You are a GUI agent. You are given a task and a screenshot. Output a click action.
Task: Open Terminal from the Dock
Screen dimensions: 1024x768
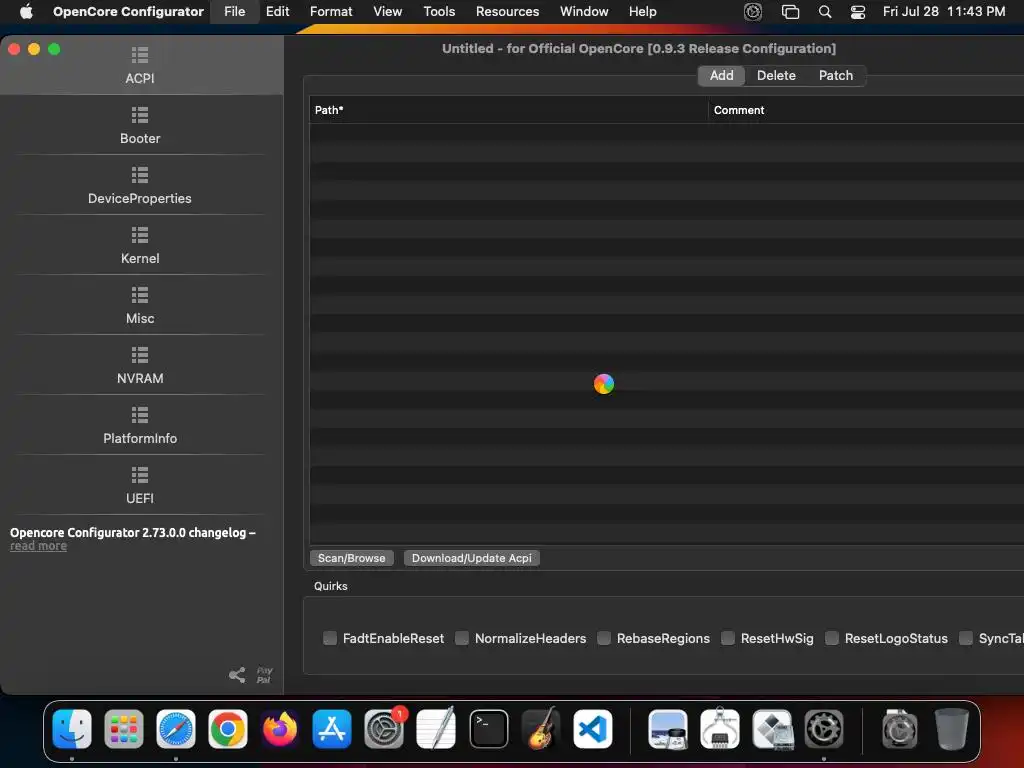point(488,729)
